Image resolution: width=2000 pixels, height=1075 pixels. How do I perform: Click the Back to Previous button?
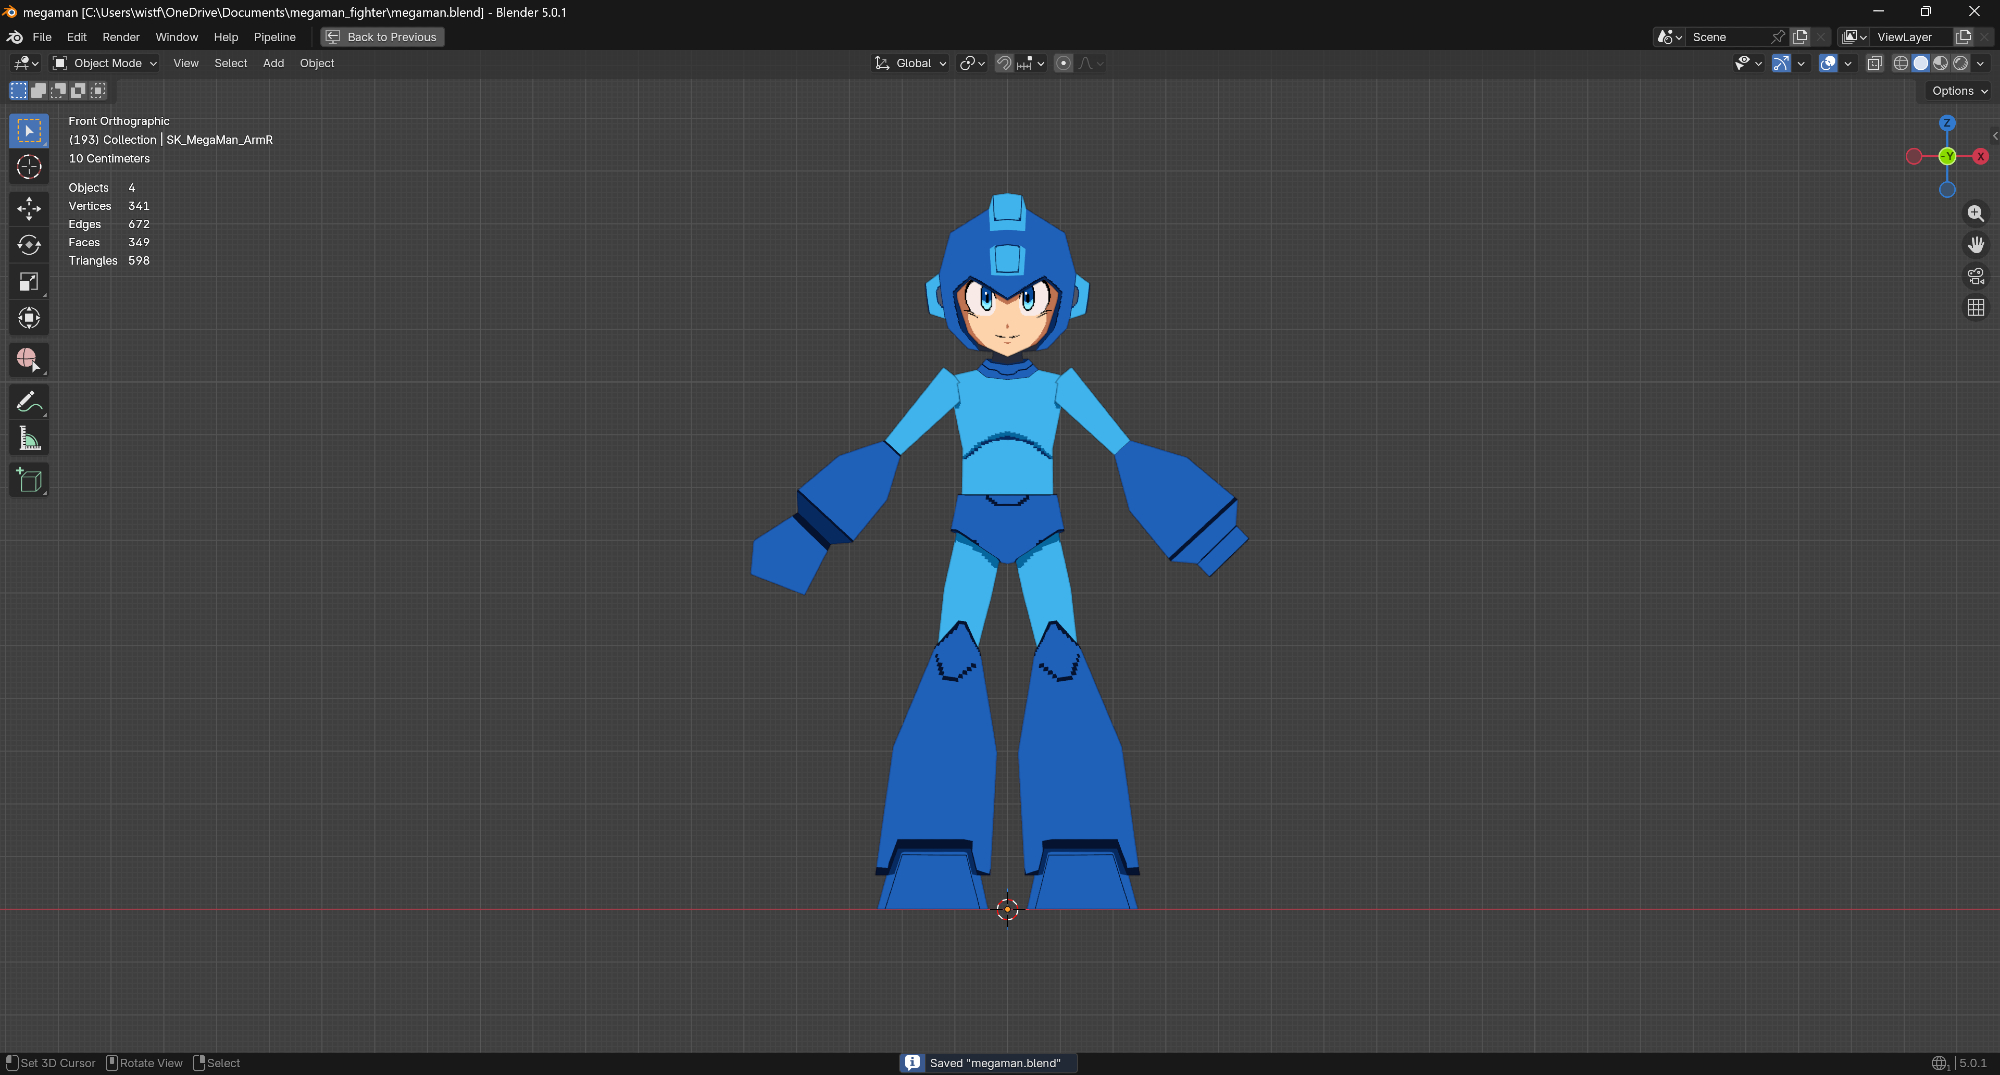coord(383,37)
